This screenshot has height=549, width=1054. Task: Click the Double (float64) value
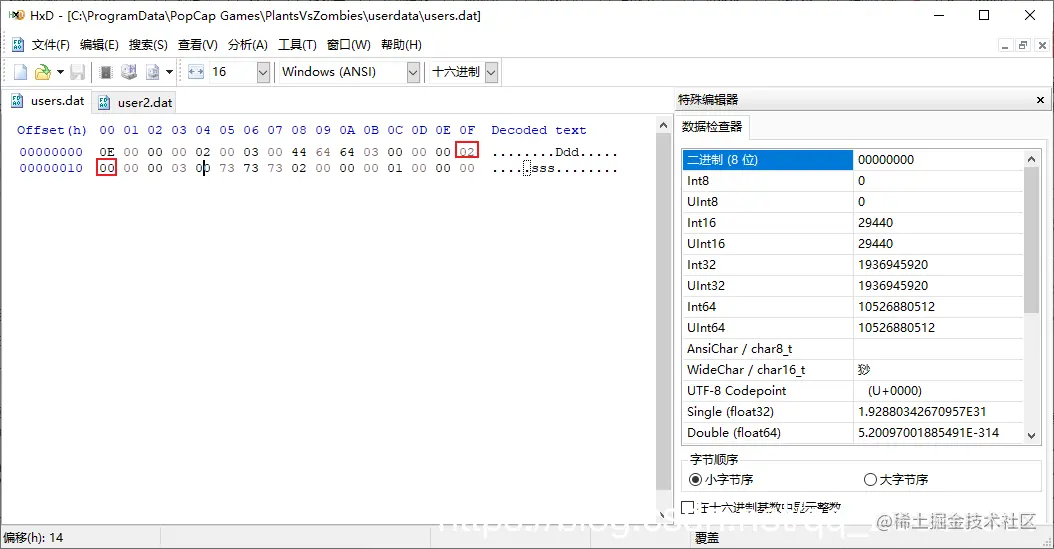pos(928,433)
